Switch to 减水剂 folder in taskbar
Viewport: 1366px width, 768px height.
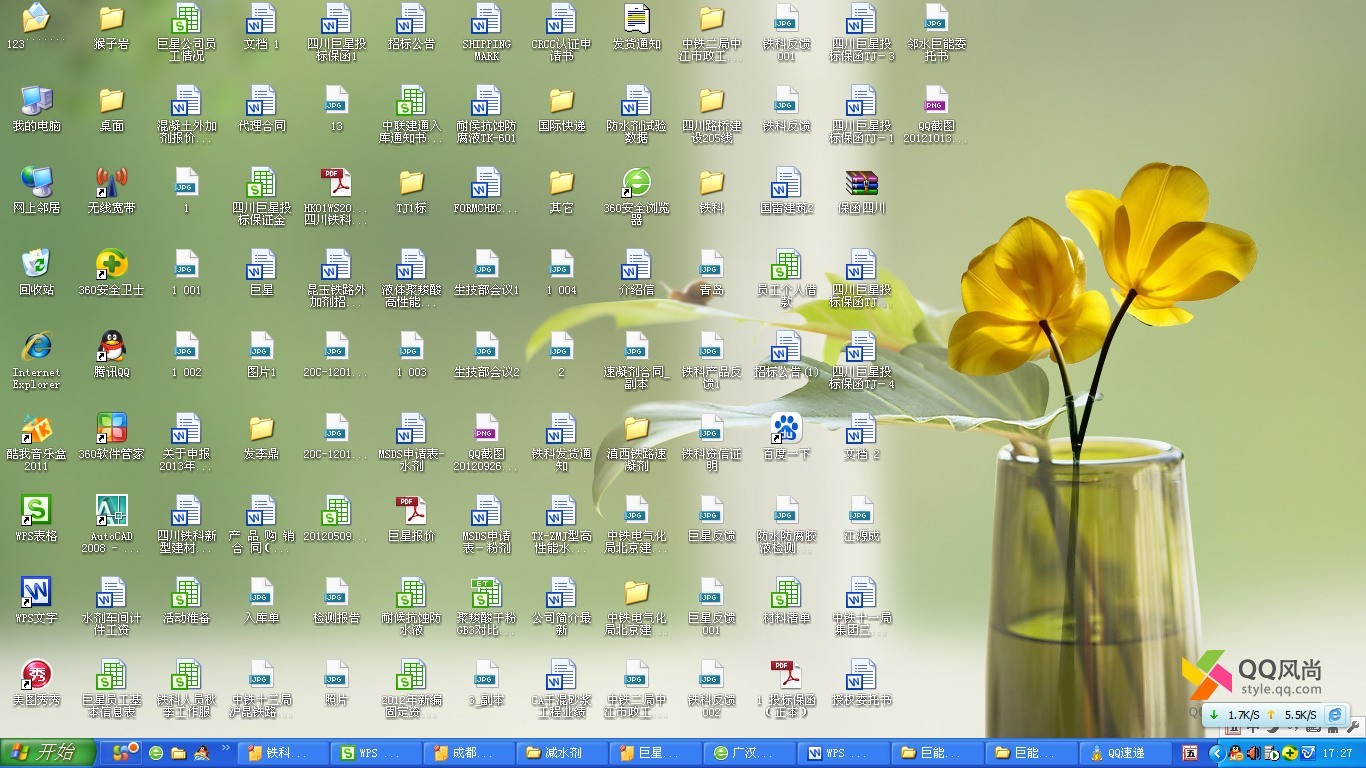point(559,753)
